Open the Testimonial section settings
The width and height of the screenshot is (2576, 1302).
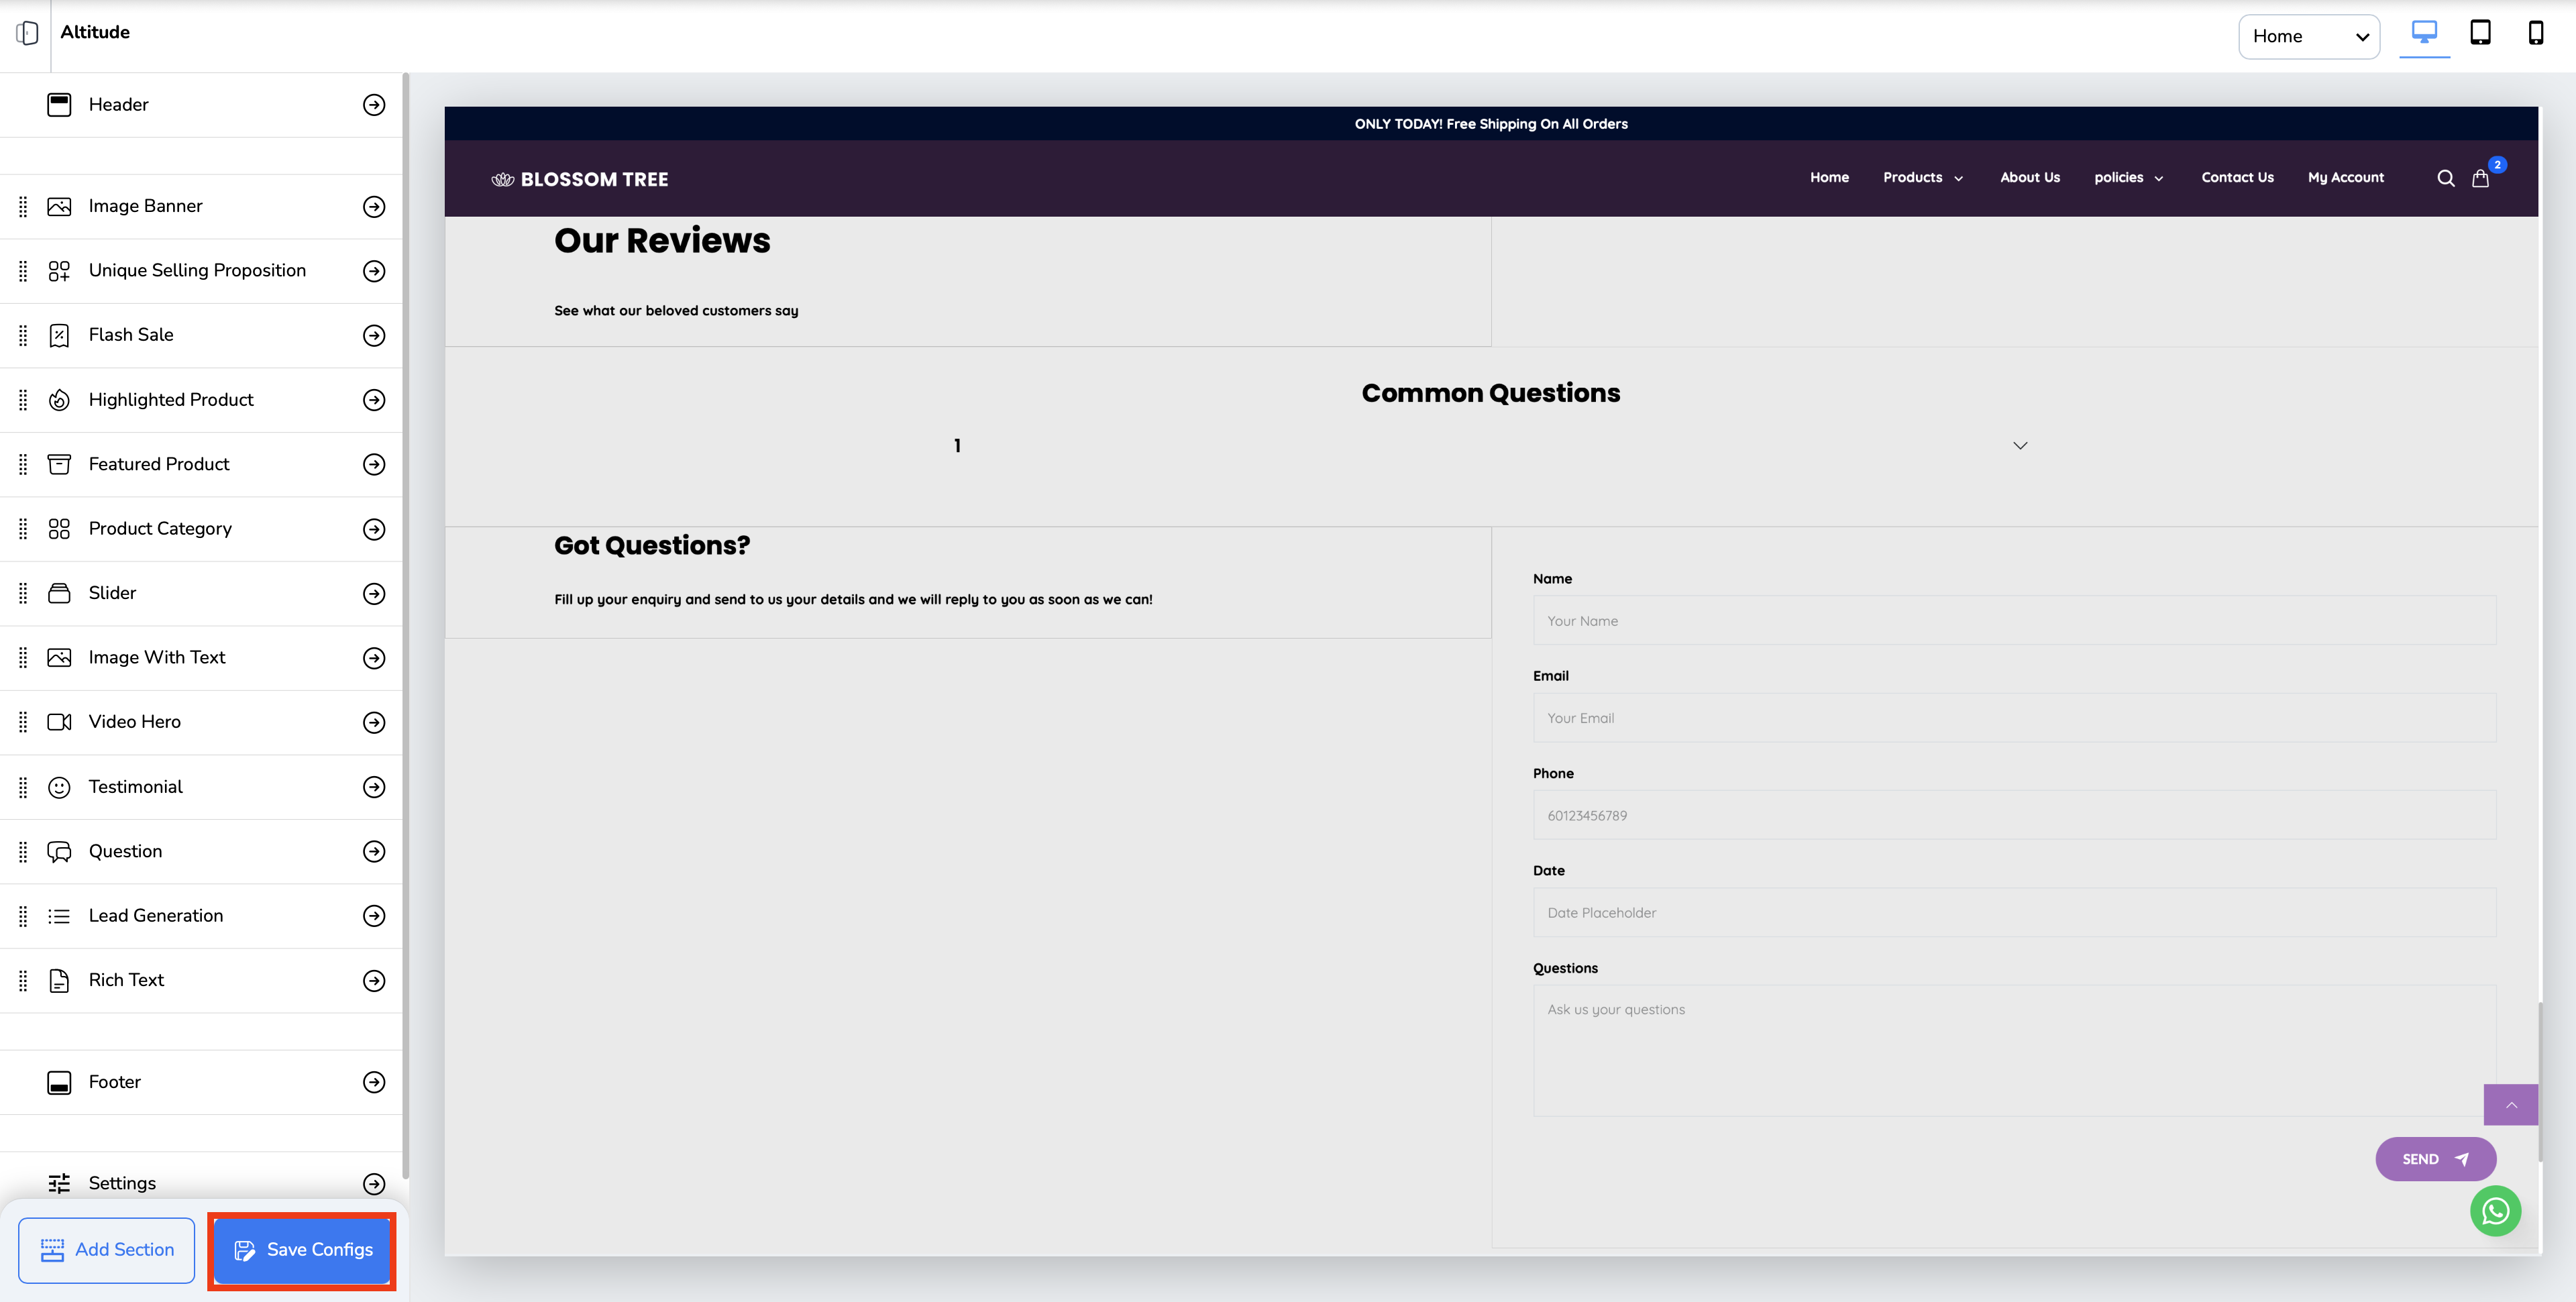coord(374,787)
